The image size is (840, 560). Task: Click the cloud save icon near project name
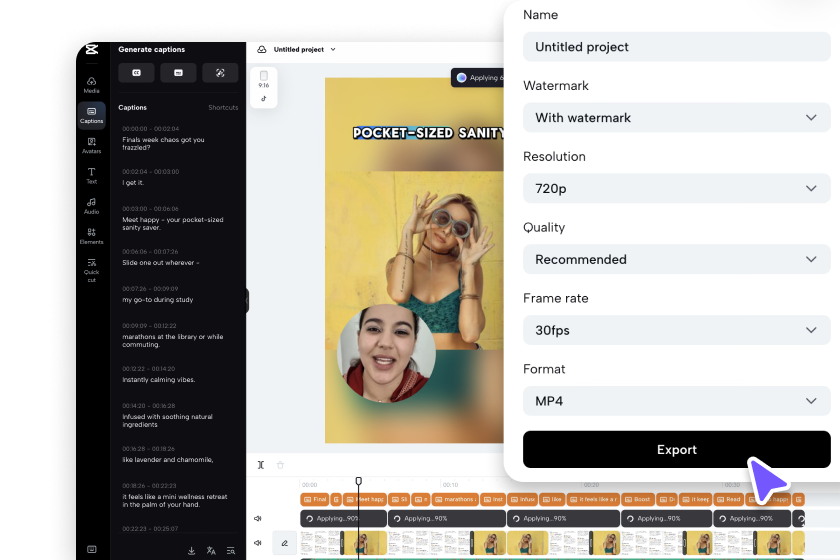pyautogui.click(x=262, y=49)
